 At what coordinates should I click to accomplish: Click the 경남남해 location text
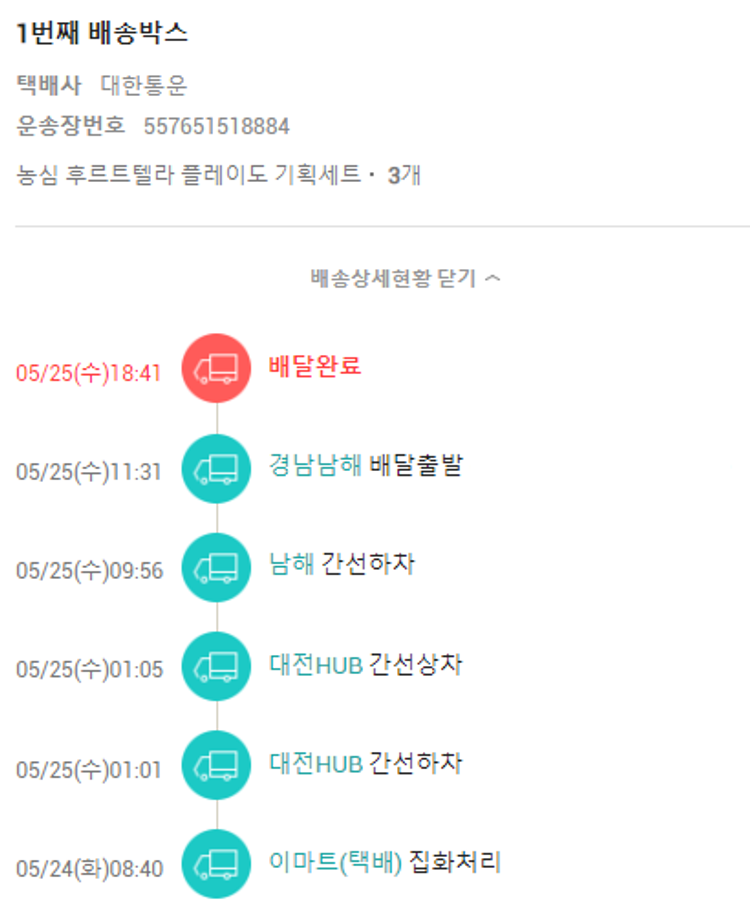(x=315, y=465)
